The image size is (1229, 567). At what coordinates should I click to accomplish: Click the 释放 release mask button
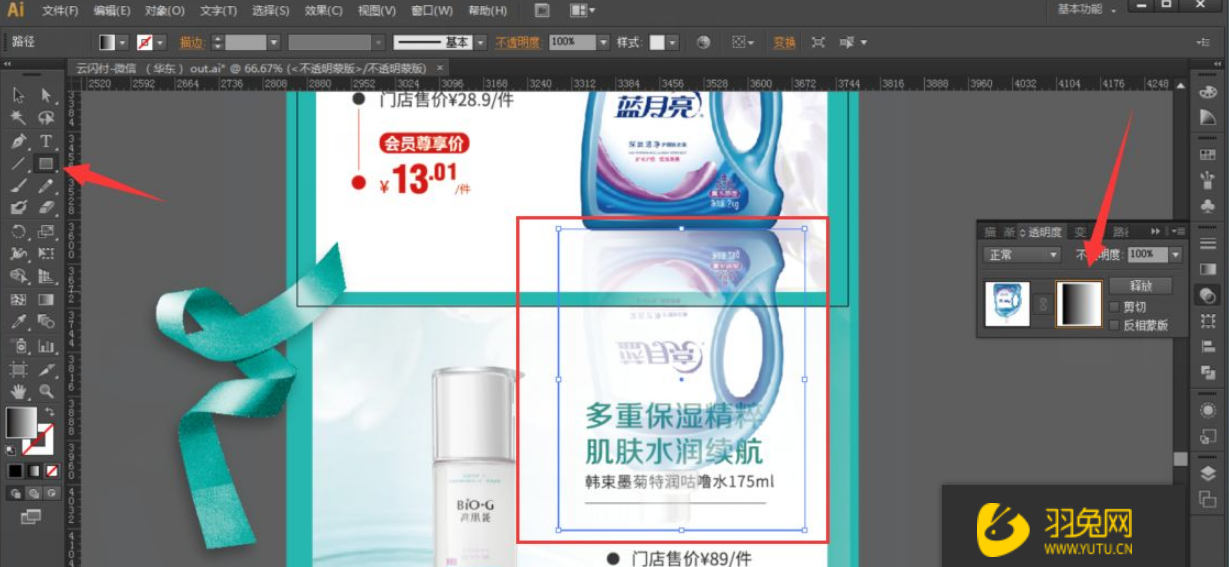tap(1141, 285)
